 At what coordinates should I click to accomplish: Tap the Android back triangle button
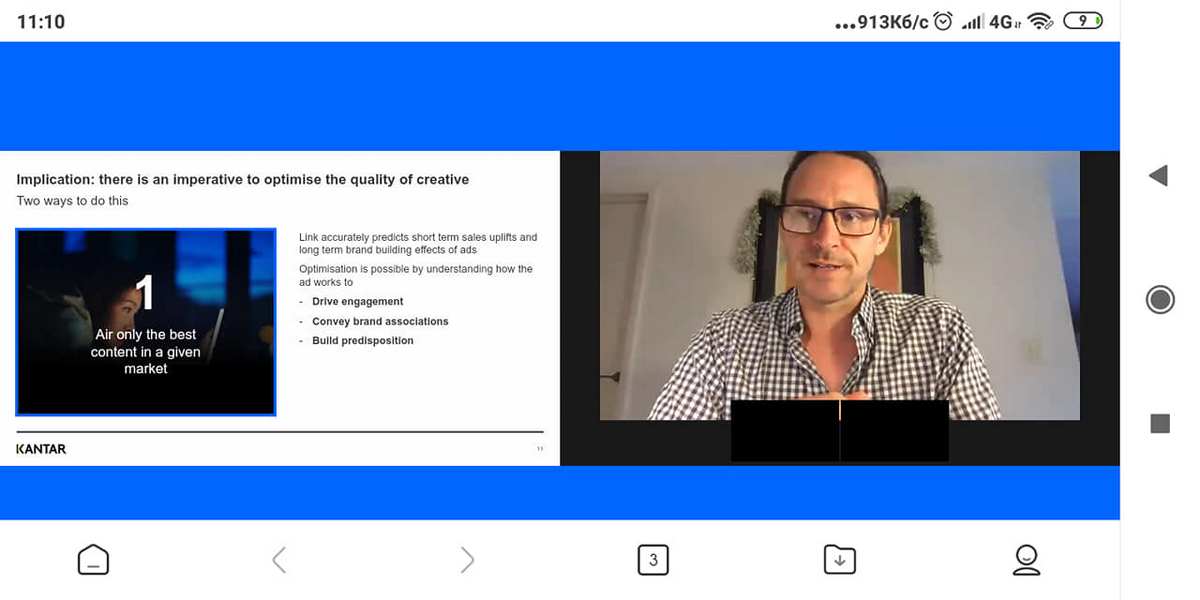tap(1159, 176)
